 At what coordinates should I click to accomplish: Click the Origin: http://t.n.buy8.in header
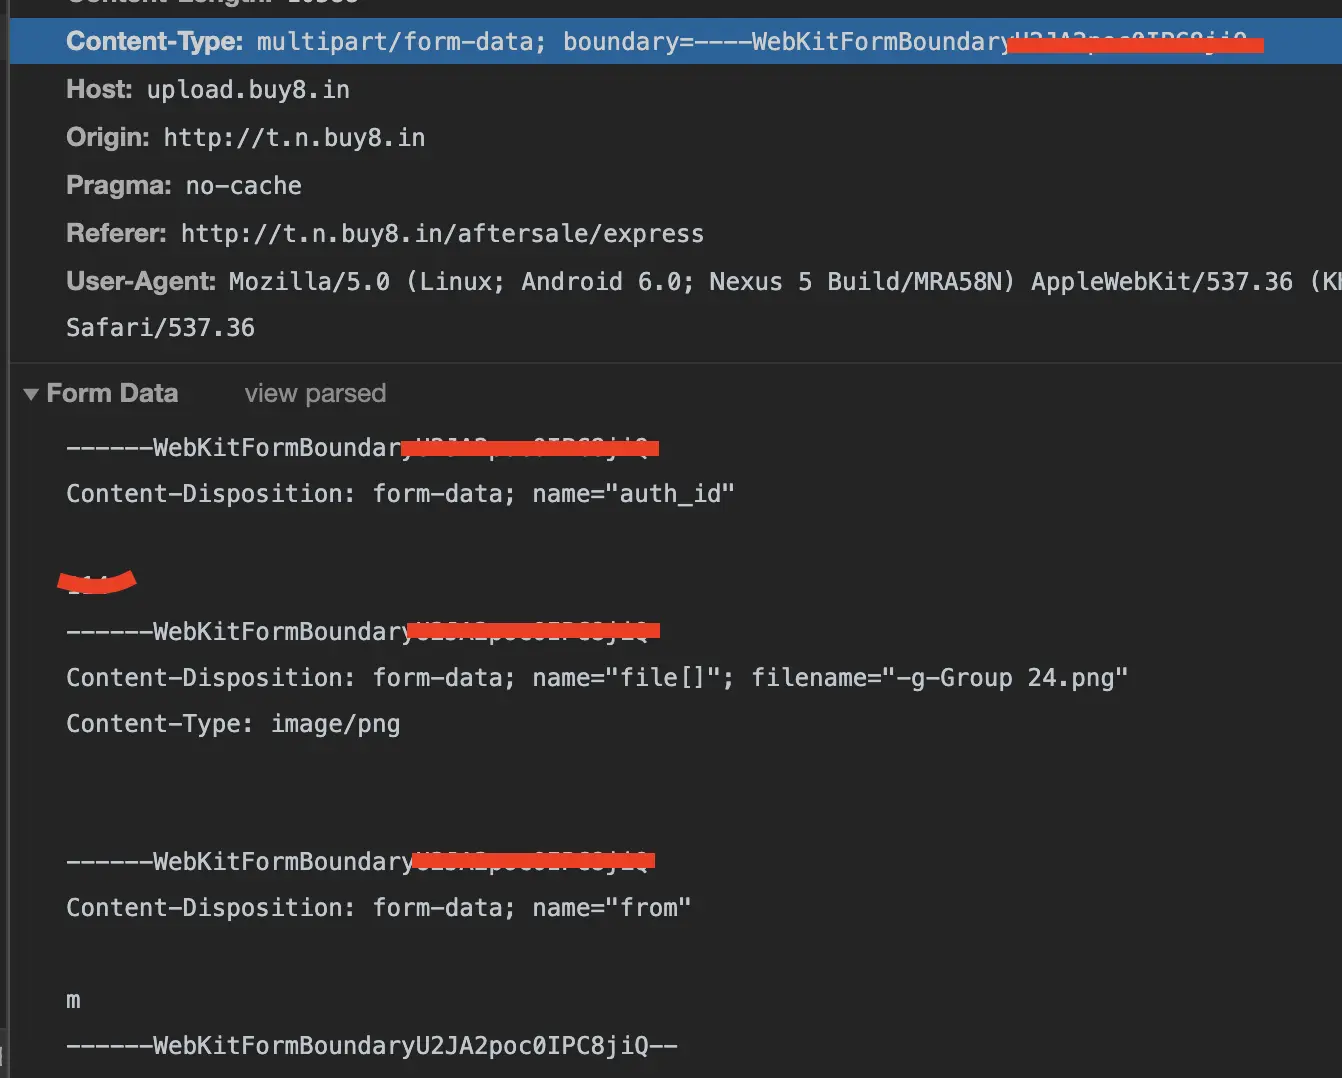tap(246, 137)
